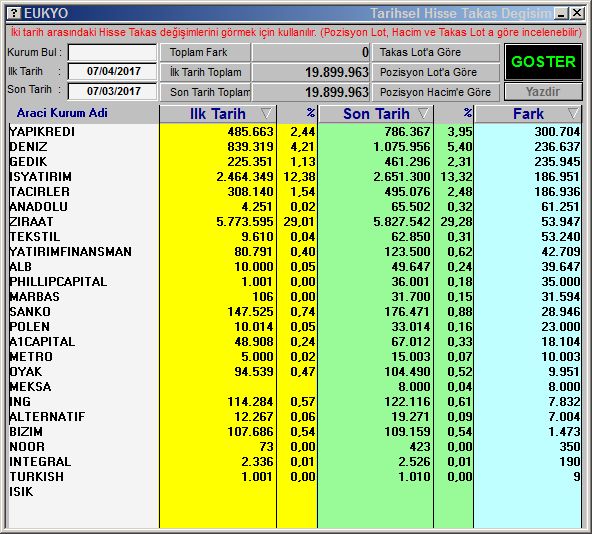Close the EUKYO window
592x534 pixels.
[x=577, y=14]
